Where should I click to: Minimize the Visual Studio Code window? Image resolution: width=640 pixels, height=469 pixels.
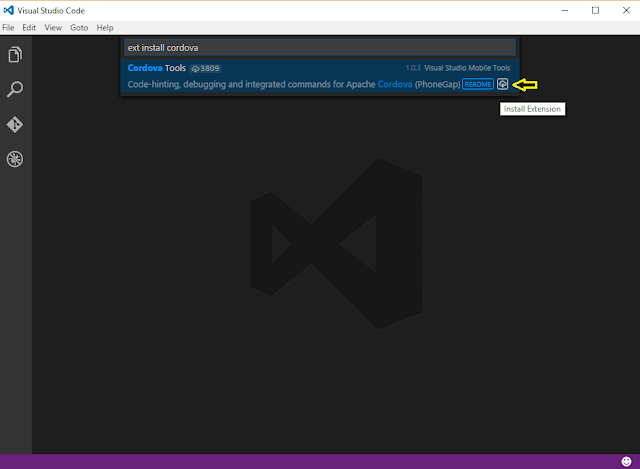(x=565, y=10)
